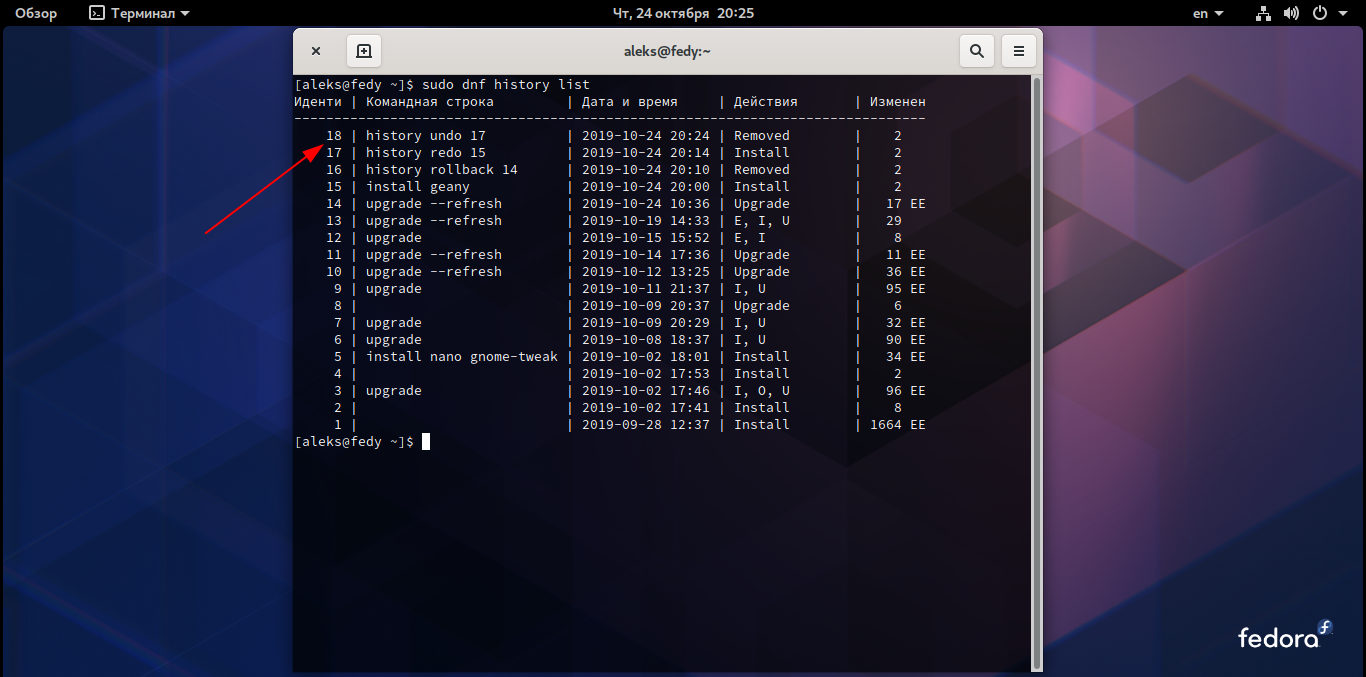Close the current terminal tab
Viewport: 1366px width, 677px height.
316,50
